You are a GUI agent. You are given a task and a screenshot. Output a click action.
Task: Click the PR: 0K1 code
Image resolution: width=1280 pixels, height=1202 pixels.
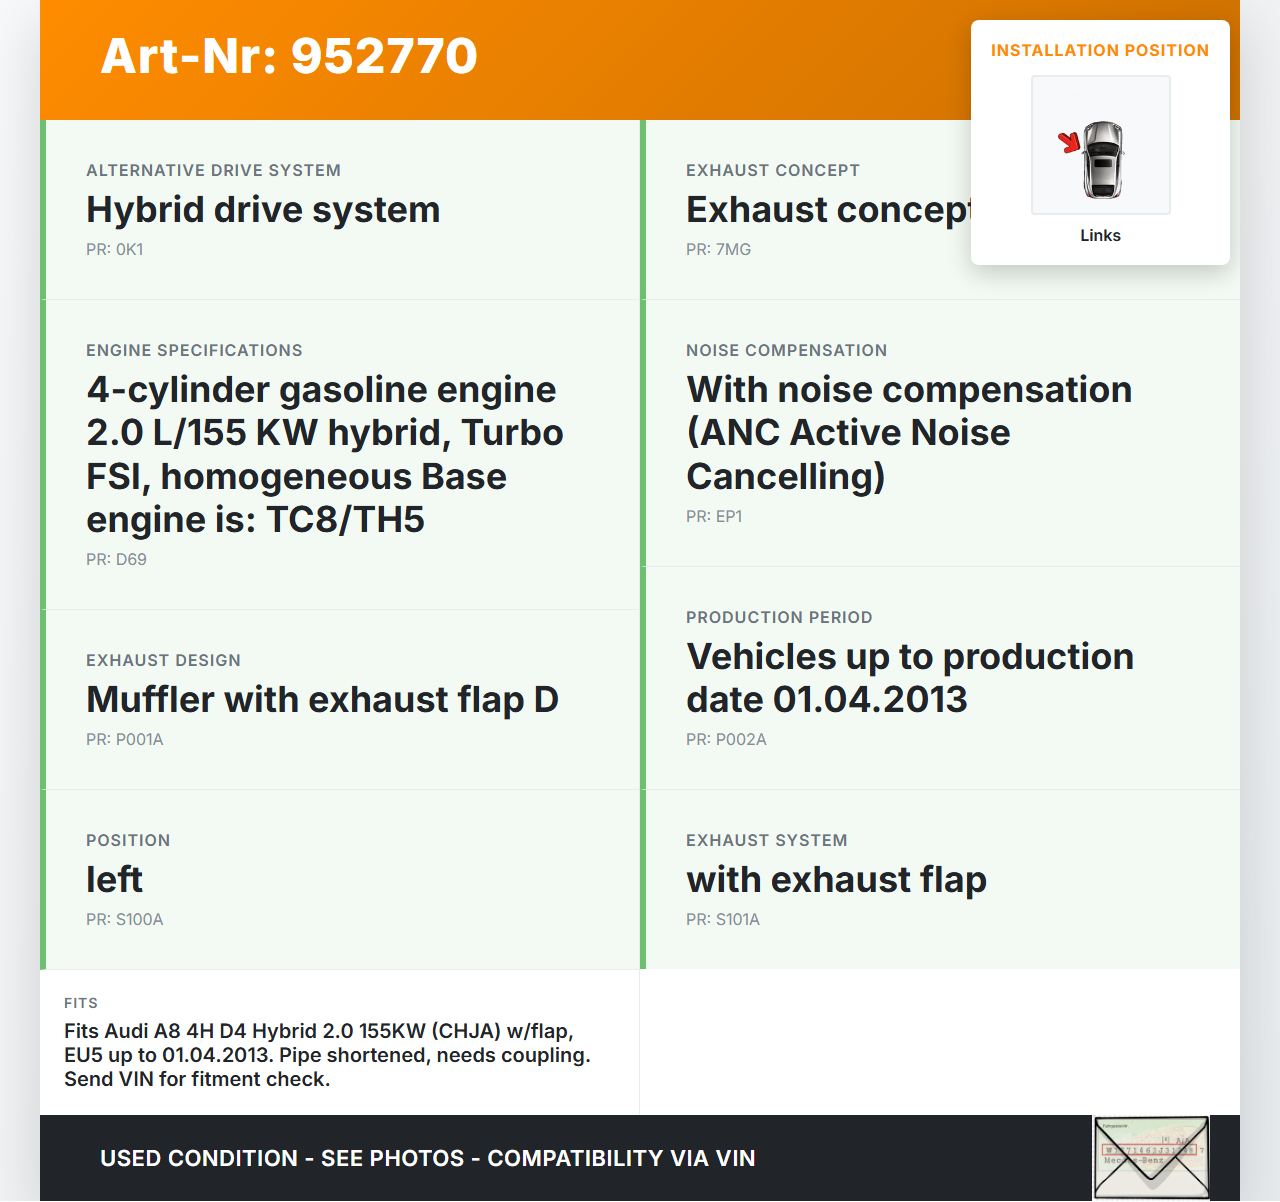pos(115,250)
